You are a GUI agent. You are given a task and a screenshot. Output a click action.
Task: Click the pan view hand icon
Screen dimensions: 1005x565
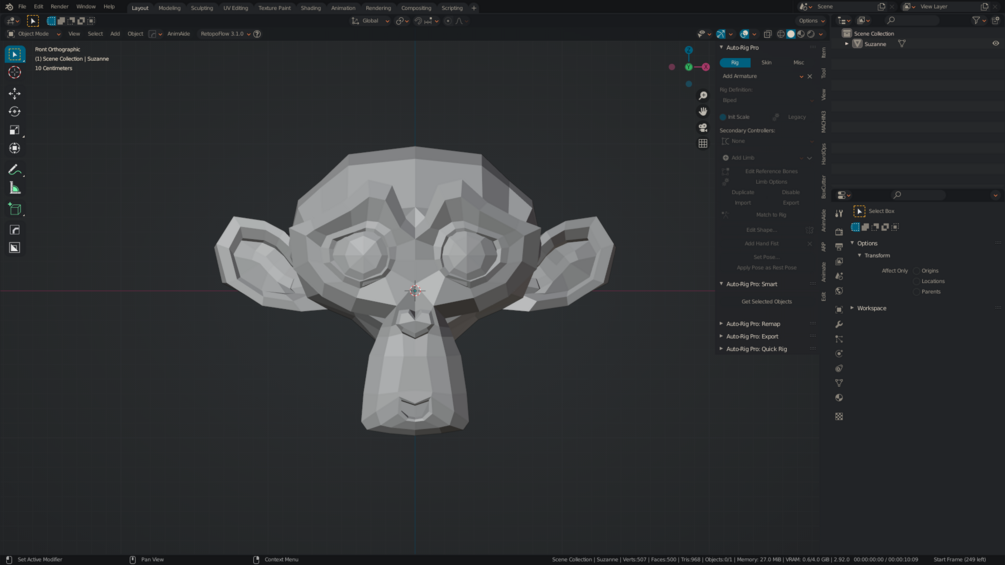click(x=703, y=111)
